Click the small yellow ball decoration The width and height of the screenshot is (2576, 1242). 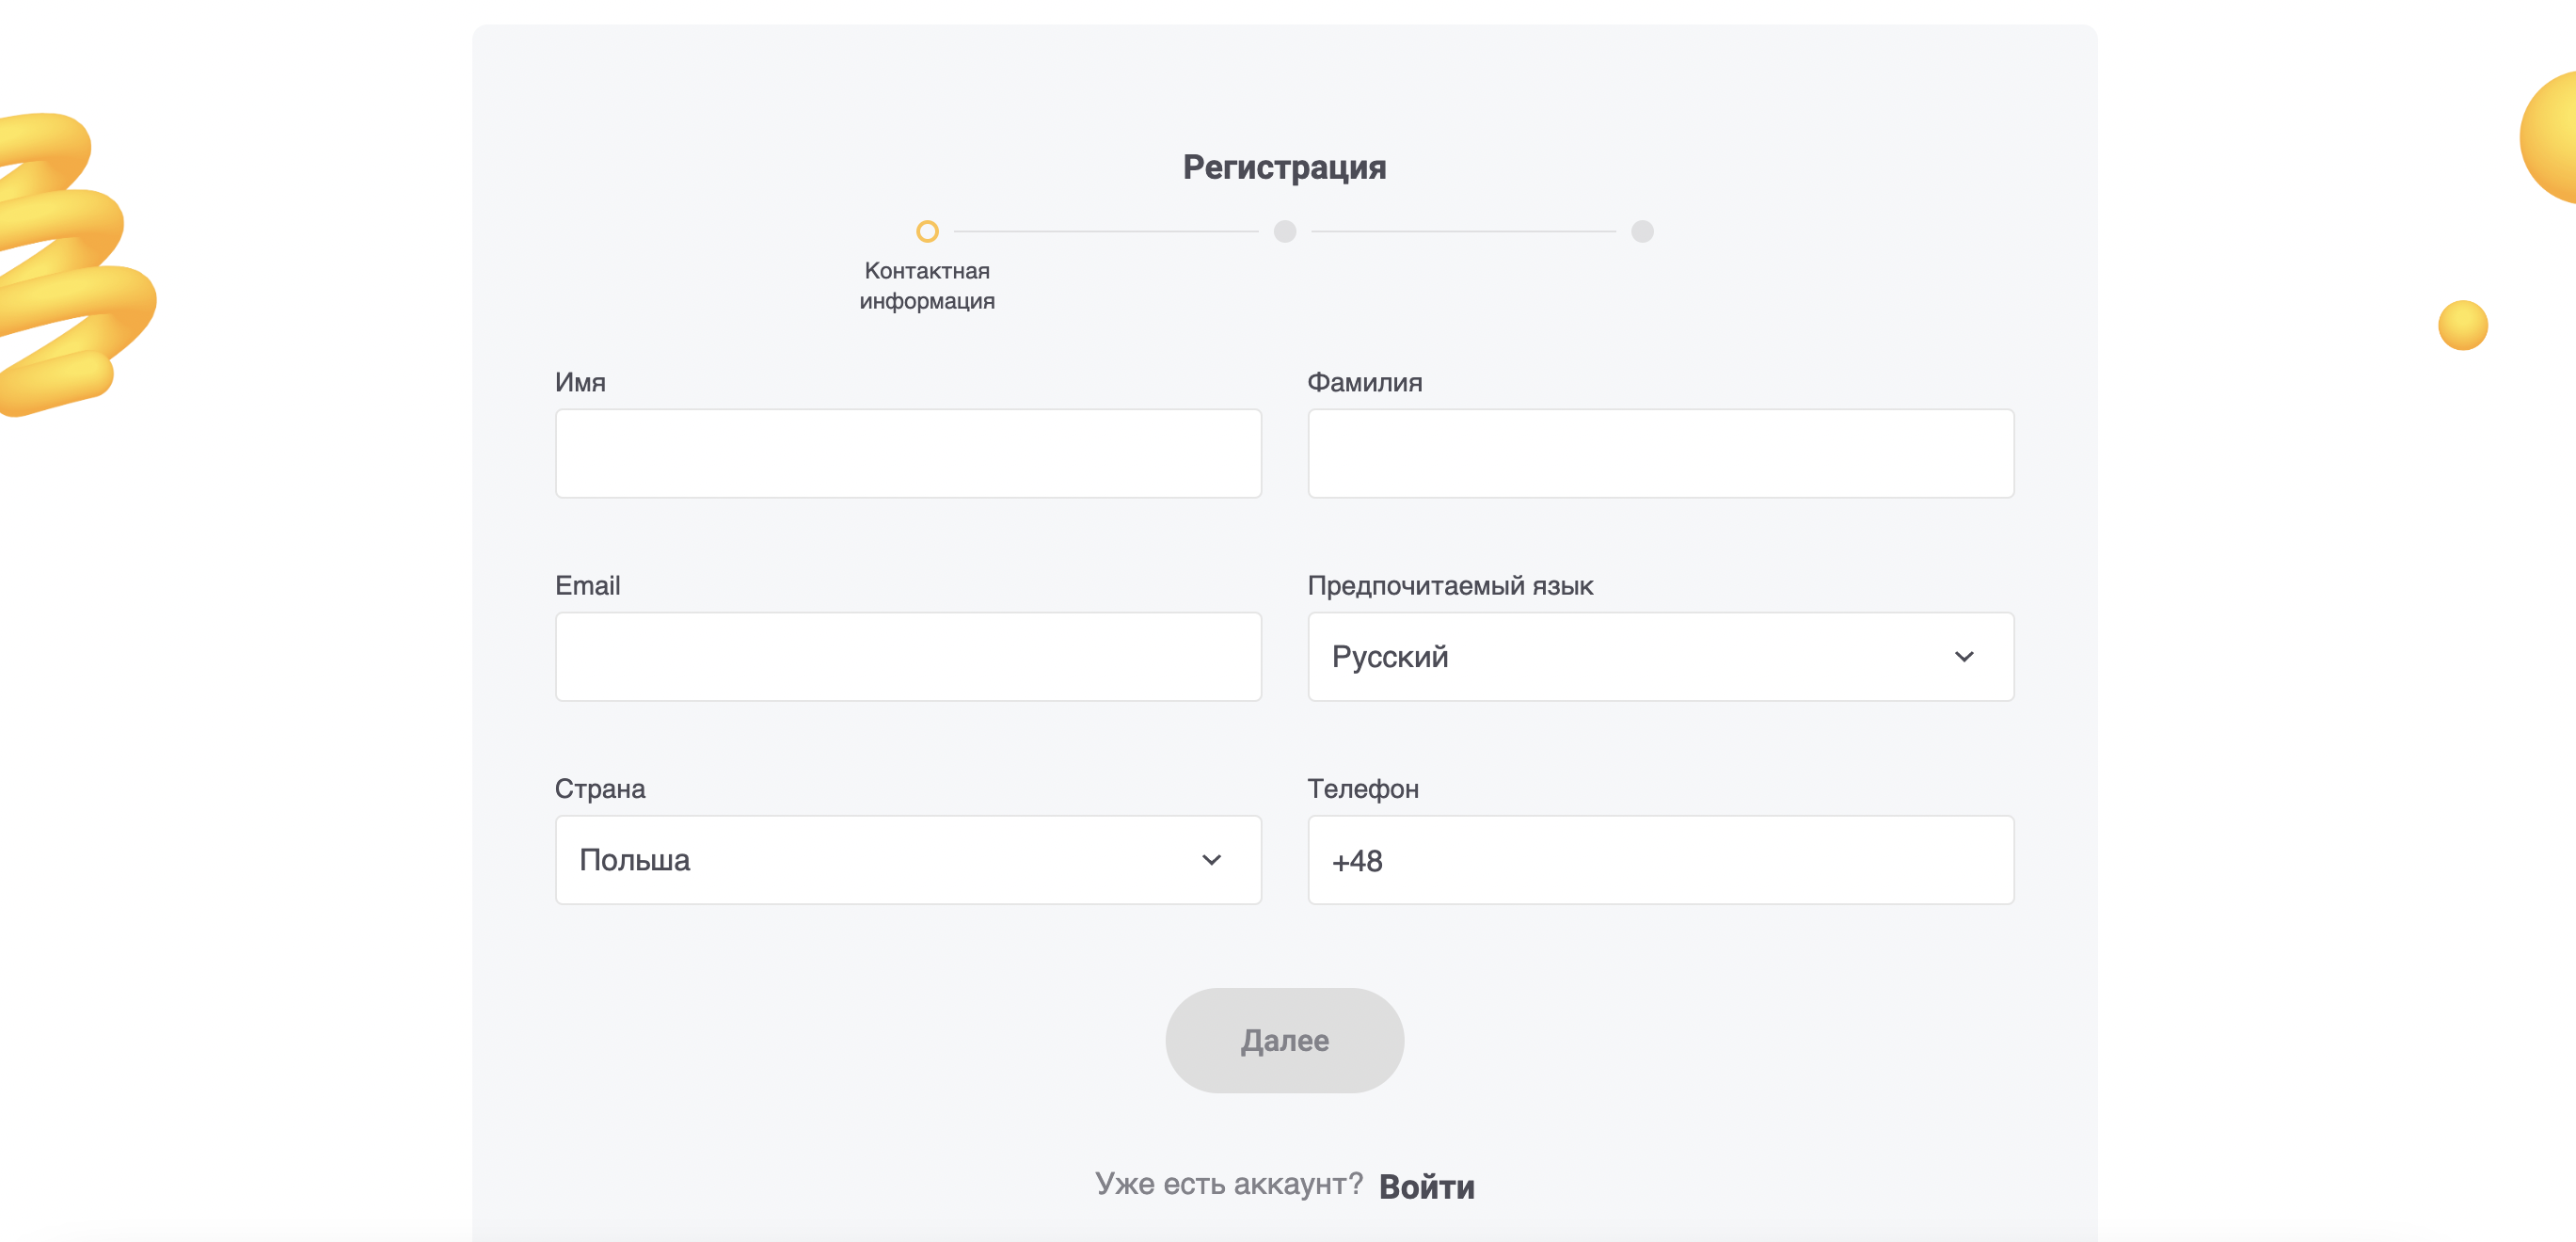[2462, 325]
